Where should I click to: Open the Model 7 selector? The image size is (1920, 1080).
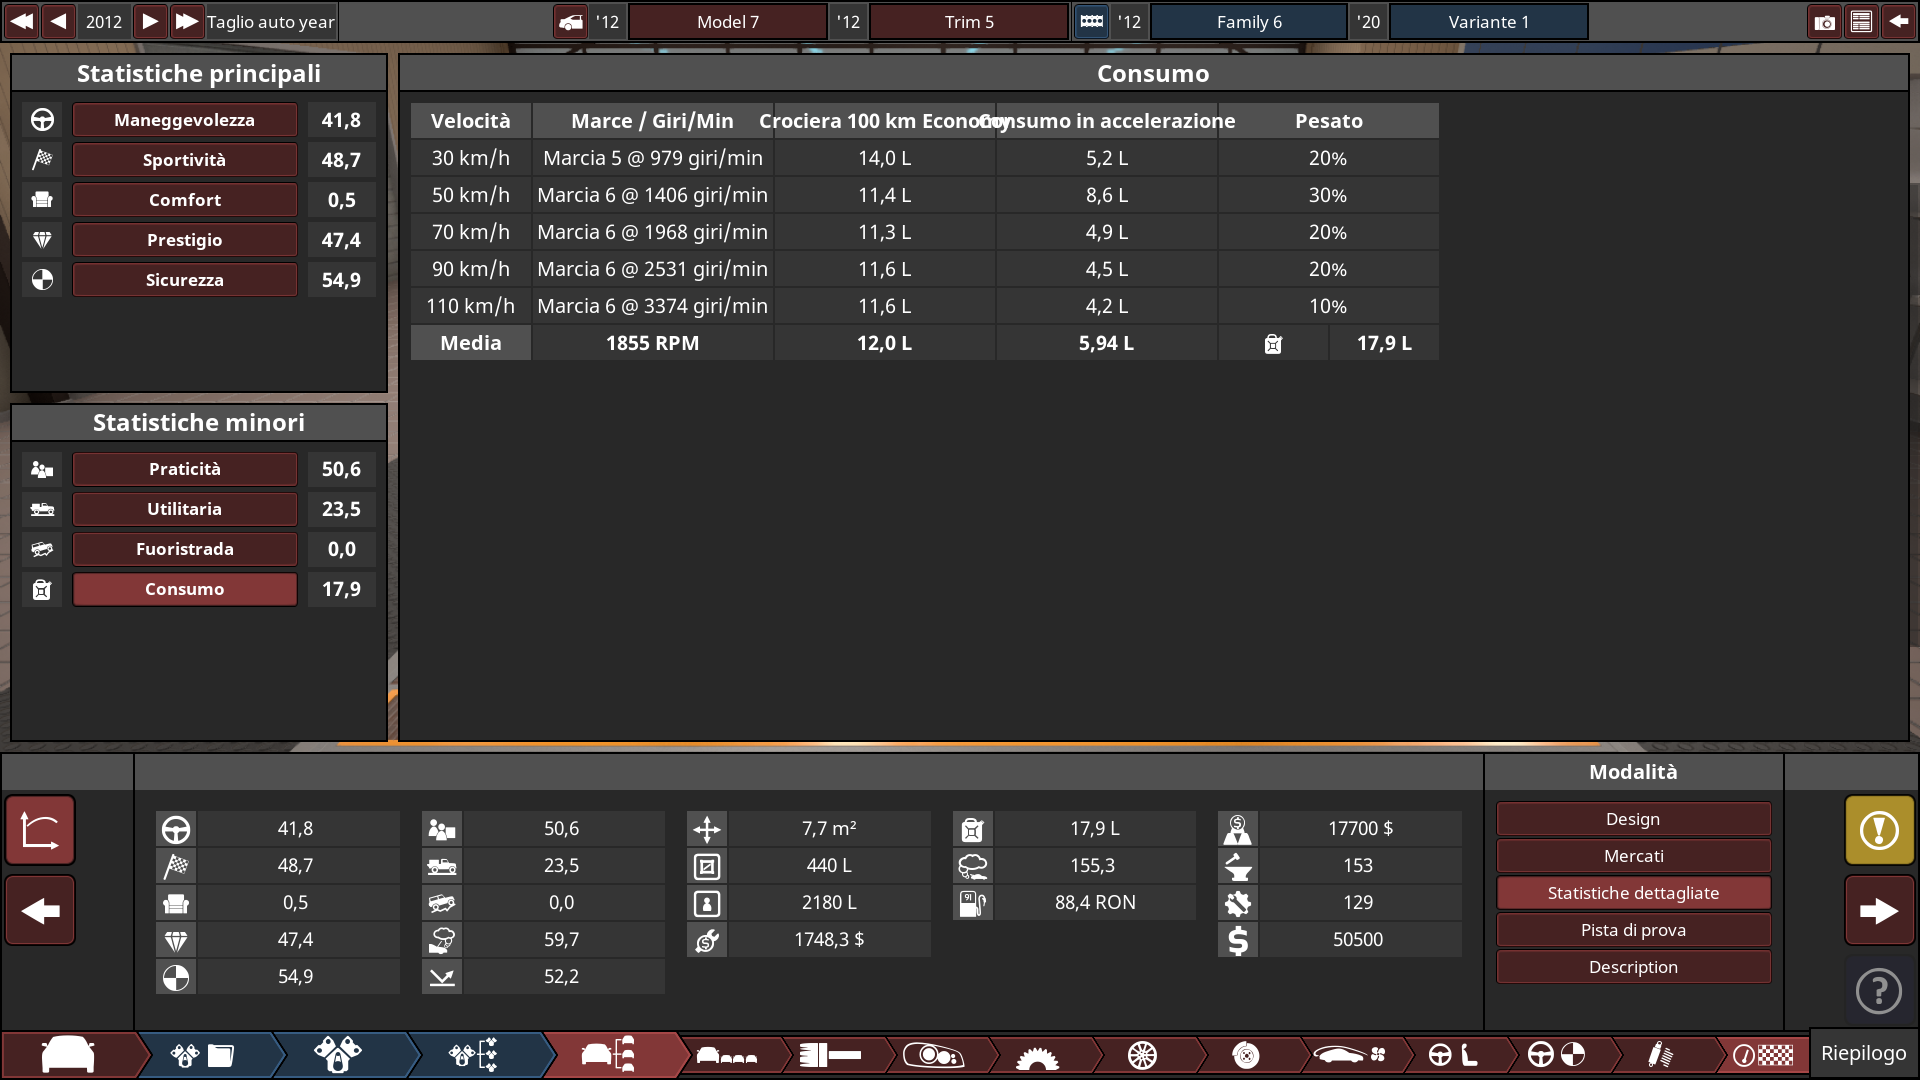click(728, 20)
